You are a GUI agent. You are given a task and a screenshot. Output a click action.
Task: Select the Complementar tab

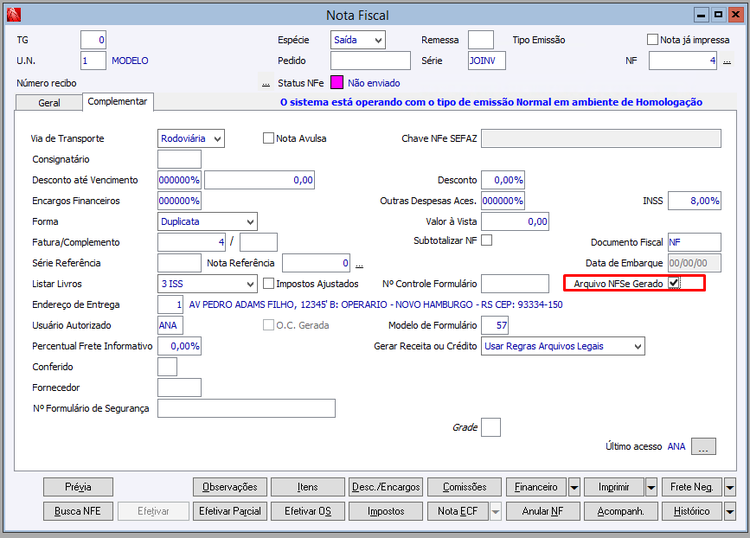pos(117,102)
